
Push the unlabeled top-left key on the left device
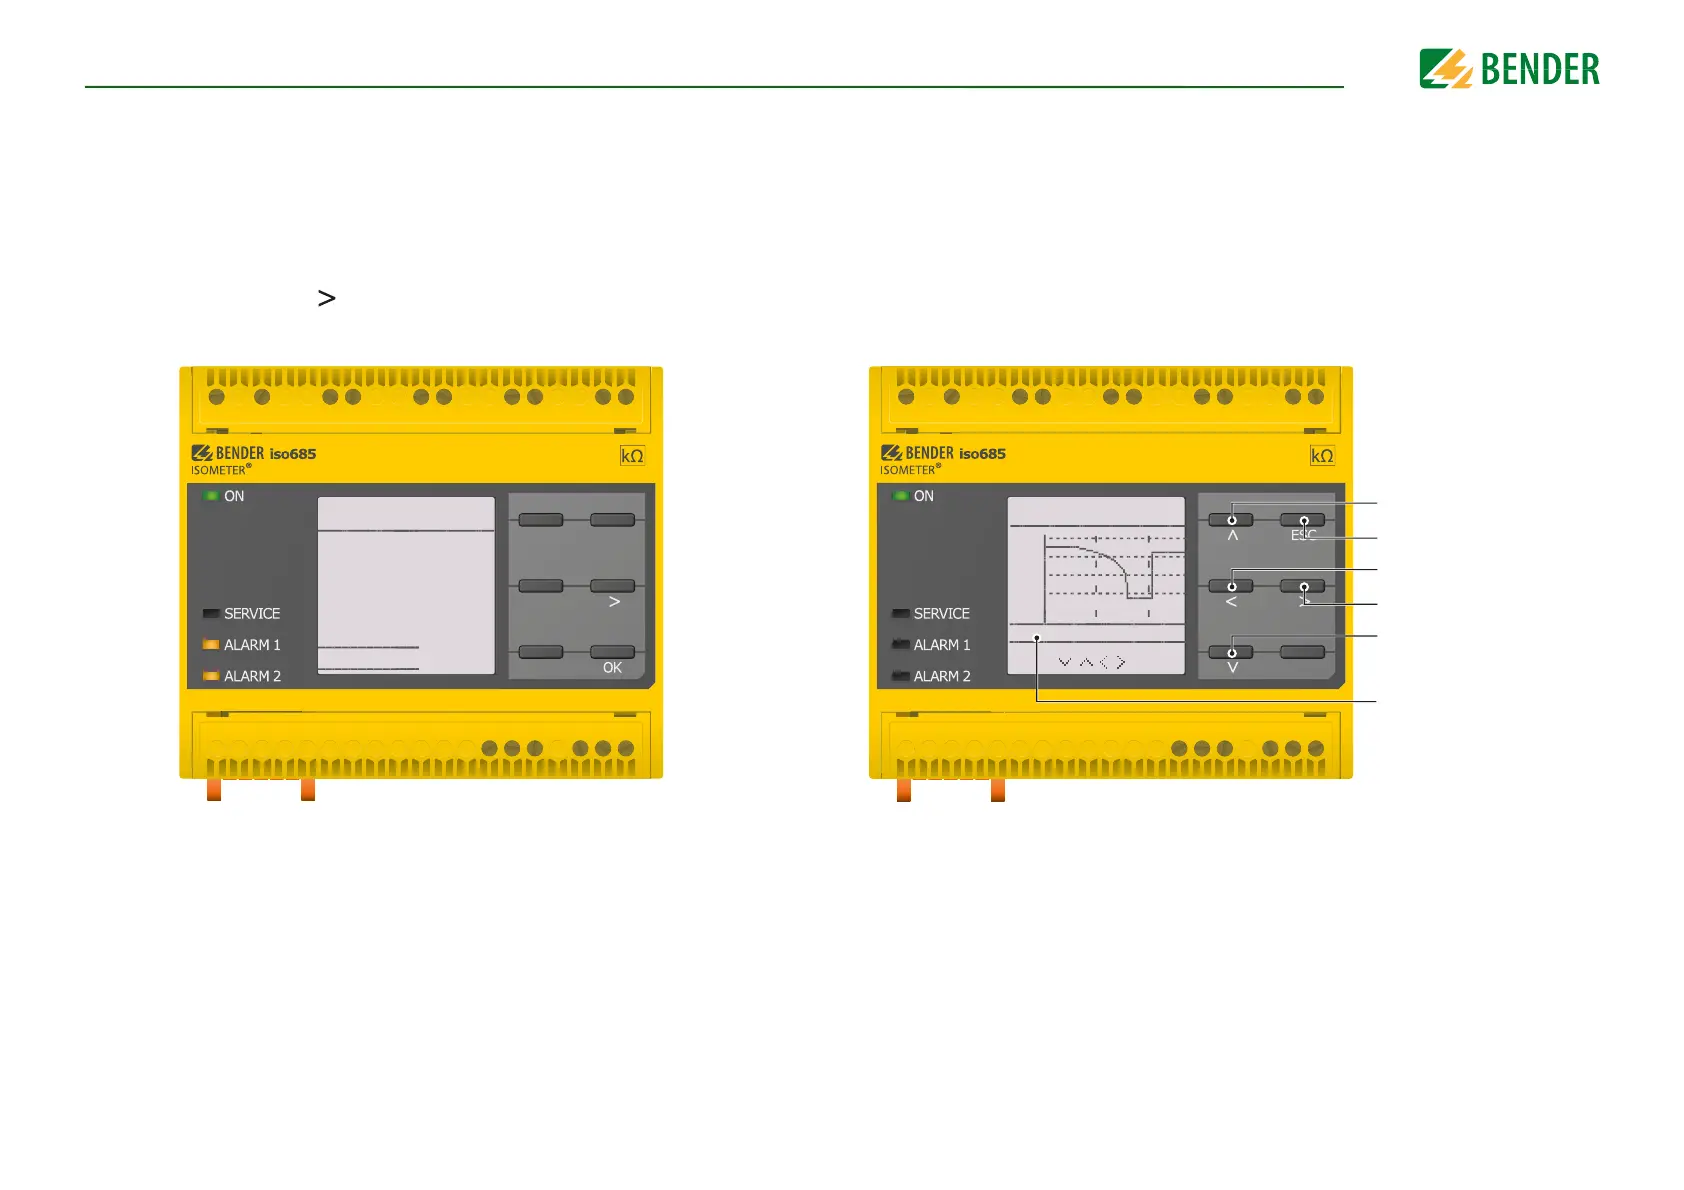click(540, 520)
